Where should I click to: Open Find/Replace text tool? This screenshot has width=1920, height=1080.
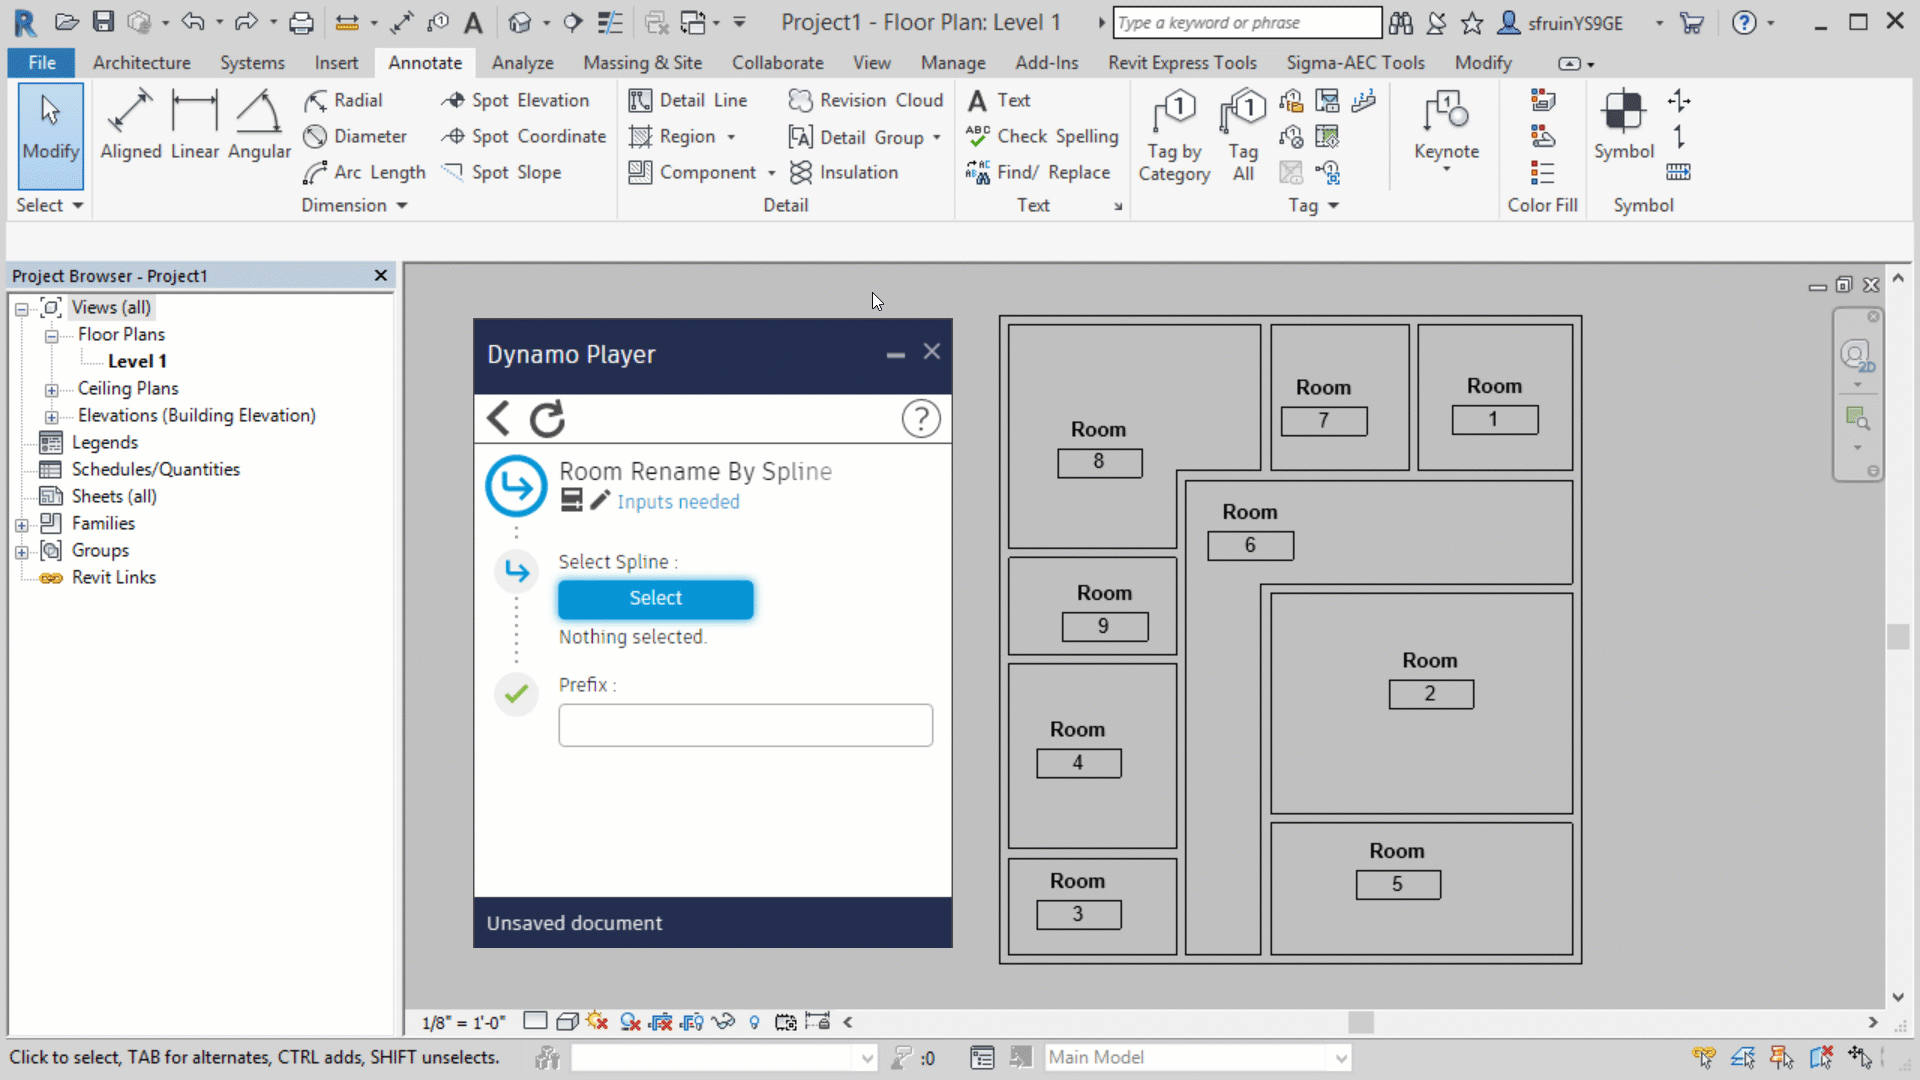click(1038, 172)
